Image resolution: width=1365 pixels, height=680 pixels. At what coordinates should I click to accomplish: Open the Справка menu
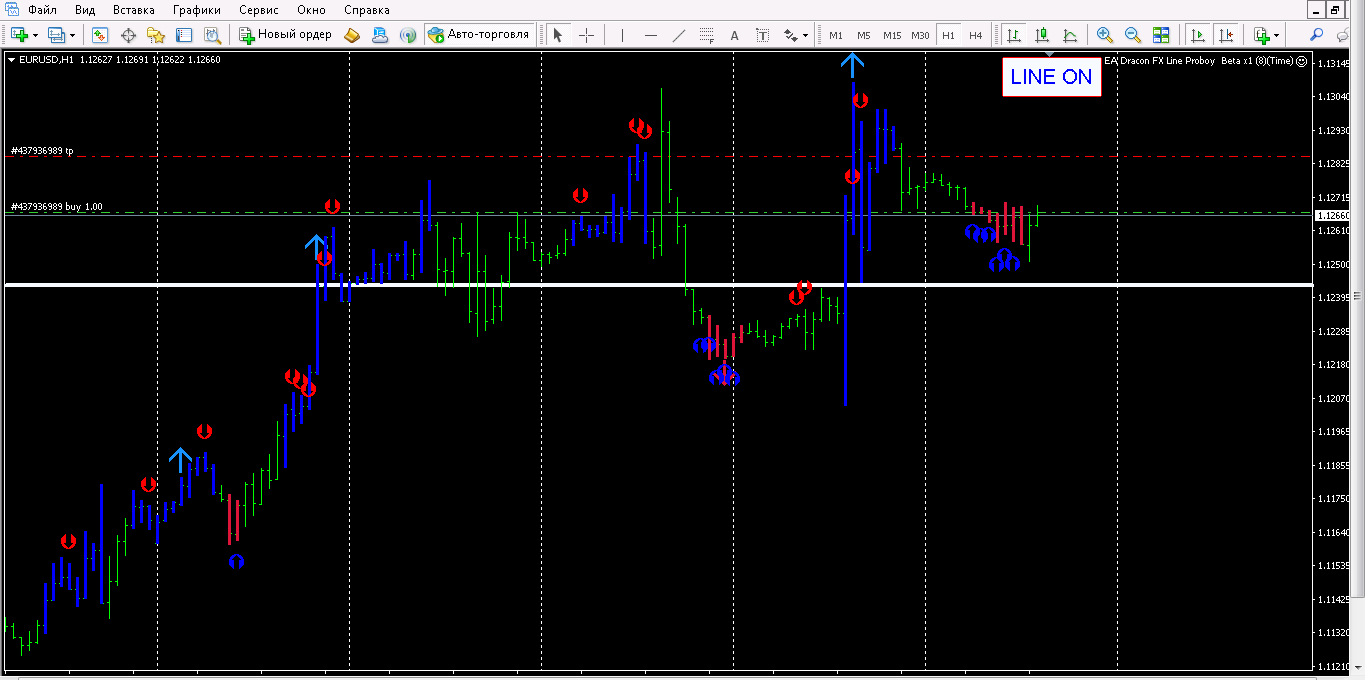[x=367, y=10]
